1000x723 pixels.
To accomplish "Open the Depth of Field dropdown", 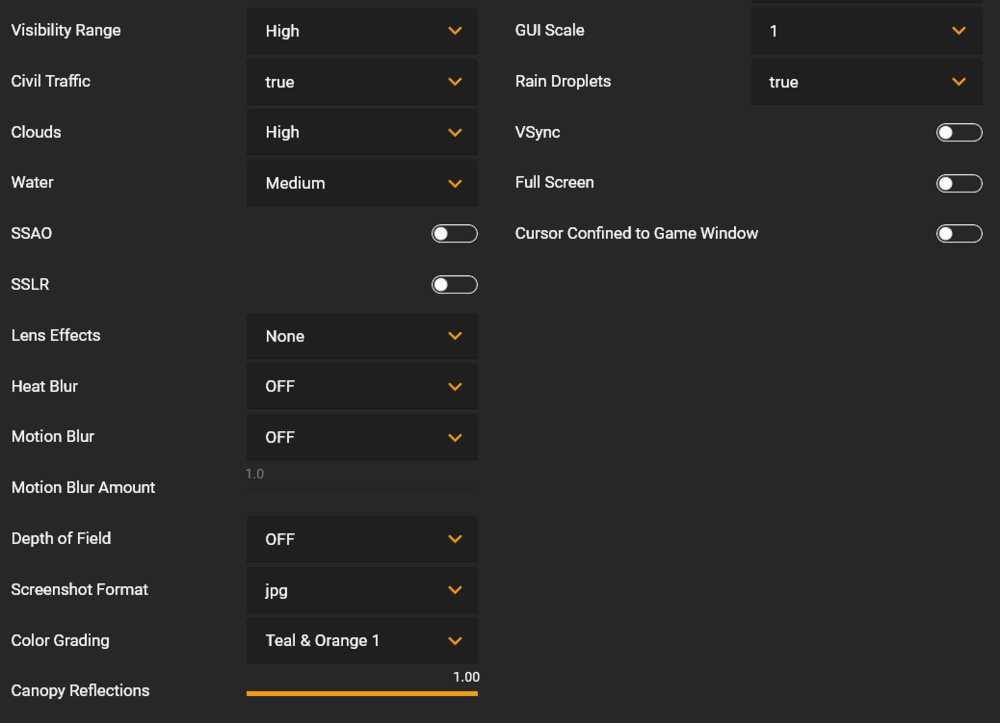I will point(361,539).
